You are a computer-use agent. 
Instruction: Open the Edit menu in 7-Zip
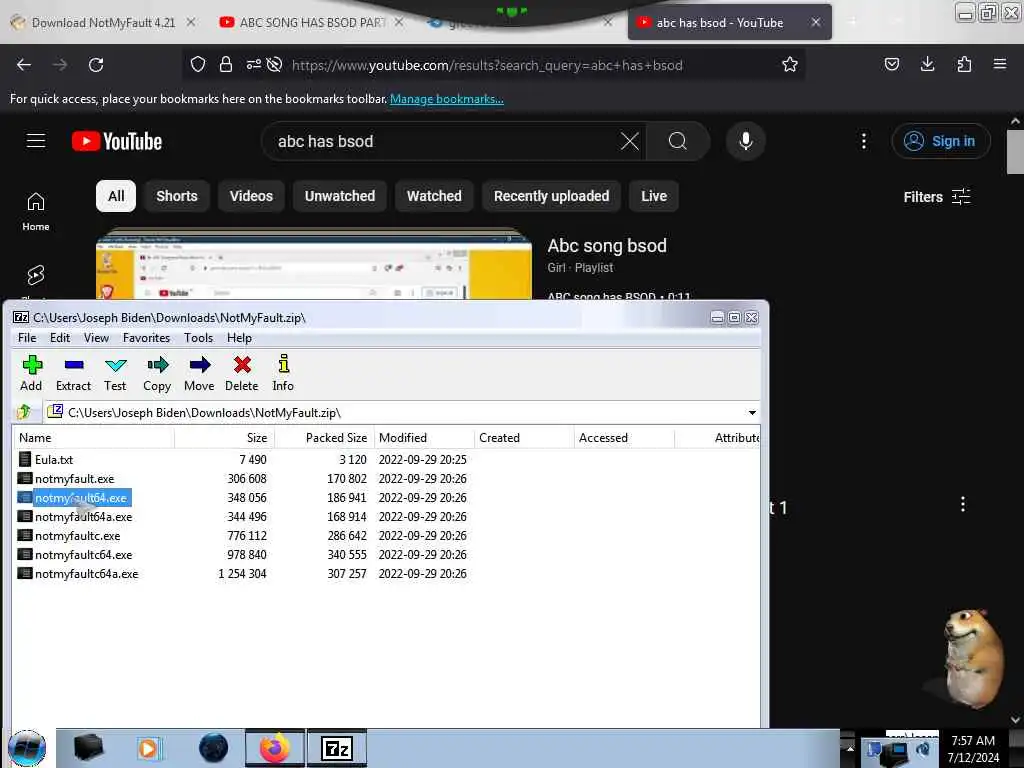pos(59,338)
